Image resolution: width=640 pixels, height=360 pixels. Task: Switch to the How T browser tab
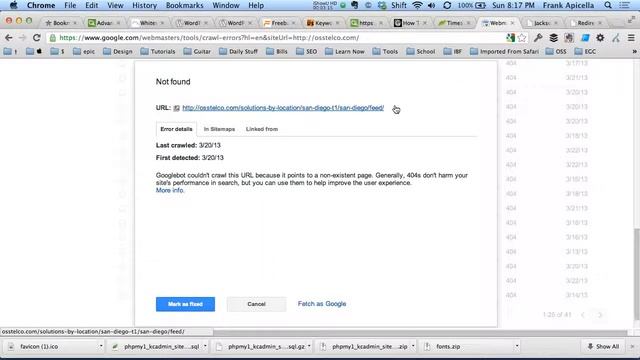(409, 23)
